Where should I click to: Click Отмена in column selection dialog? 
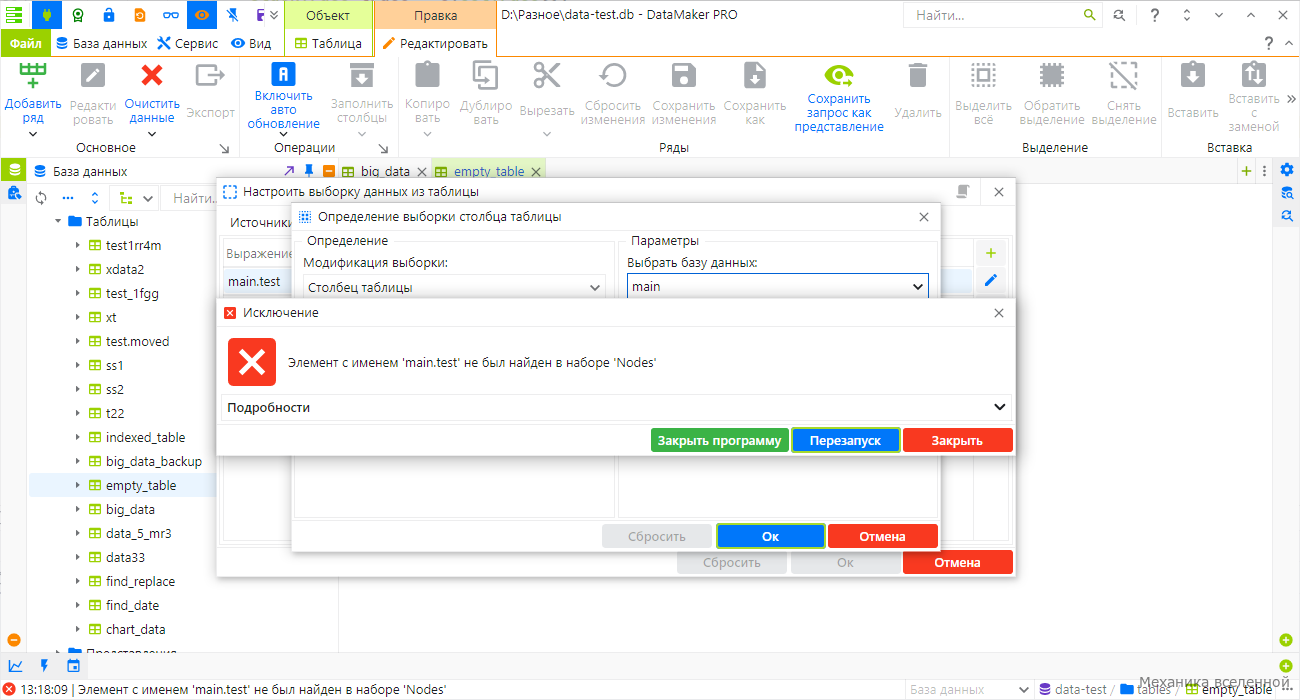point(883,536)
